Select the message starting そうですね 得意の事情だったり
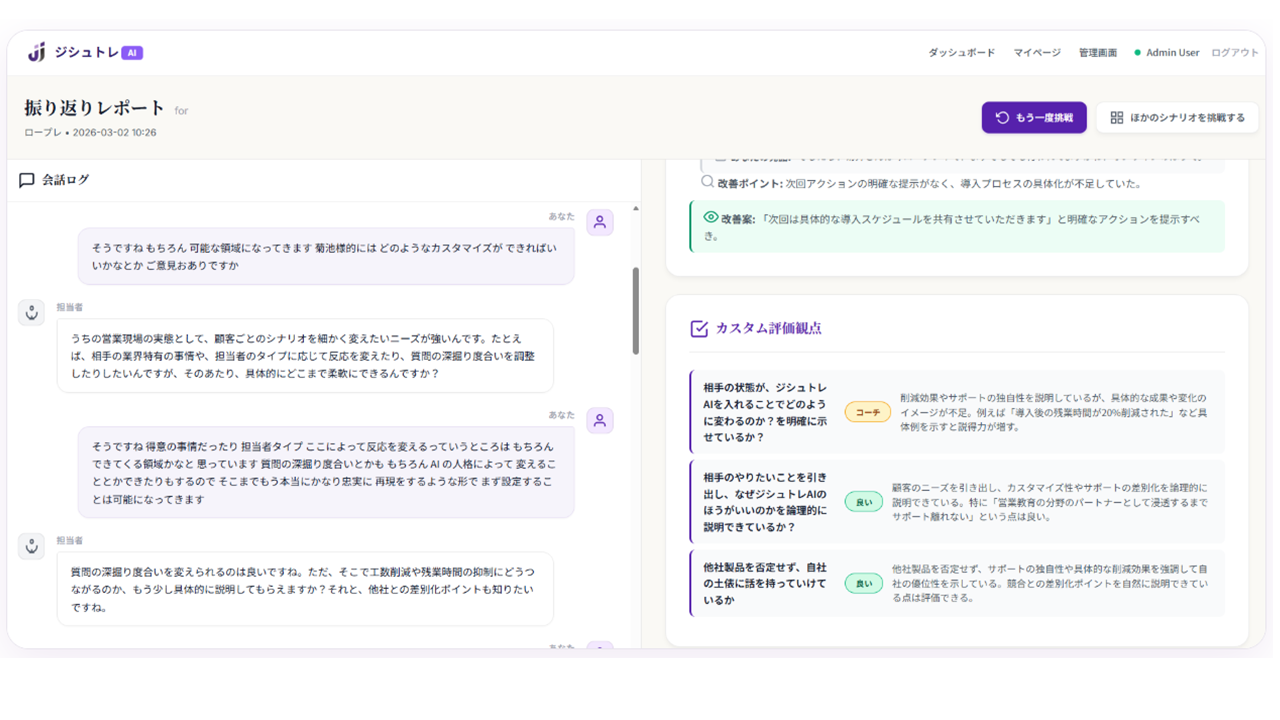Image resolution: width=1280 pixels, height=720 pixels. [326, 473]
